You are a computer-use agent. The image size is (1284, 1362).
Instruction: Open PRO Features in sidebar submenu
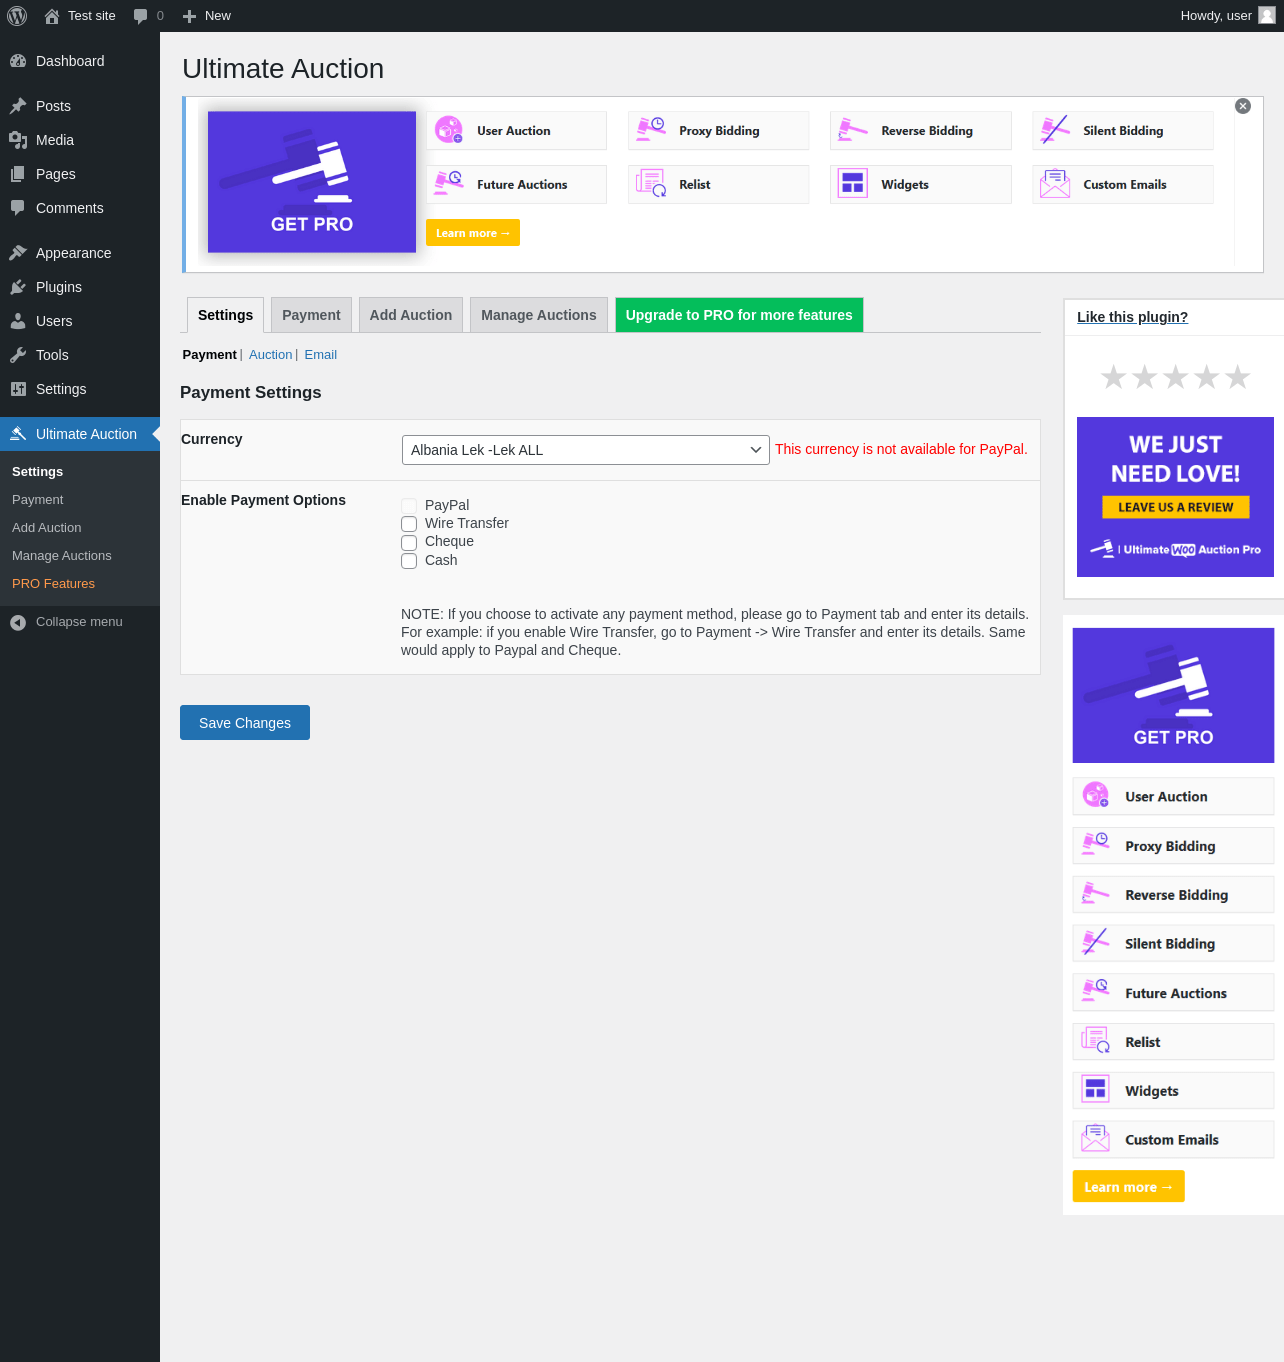[x=54, y=584]
